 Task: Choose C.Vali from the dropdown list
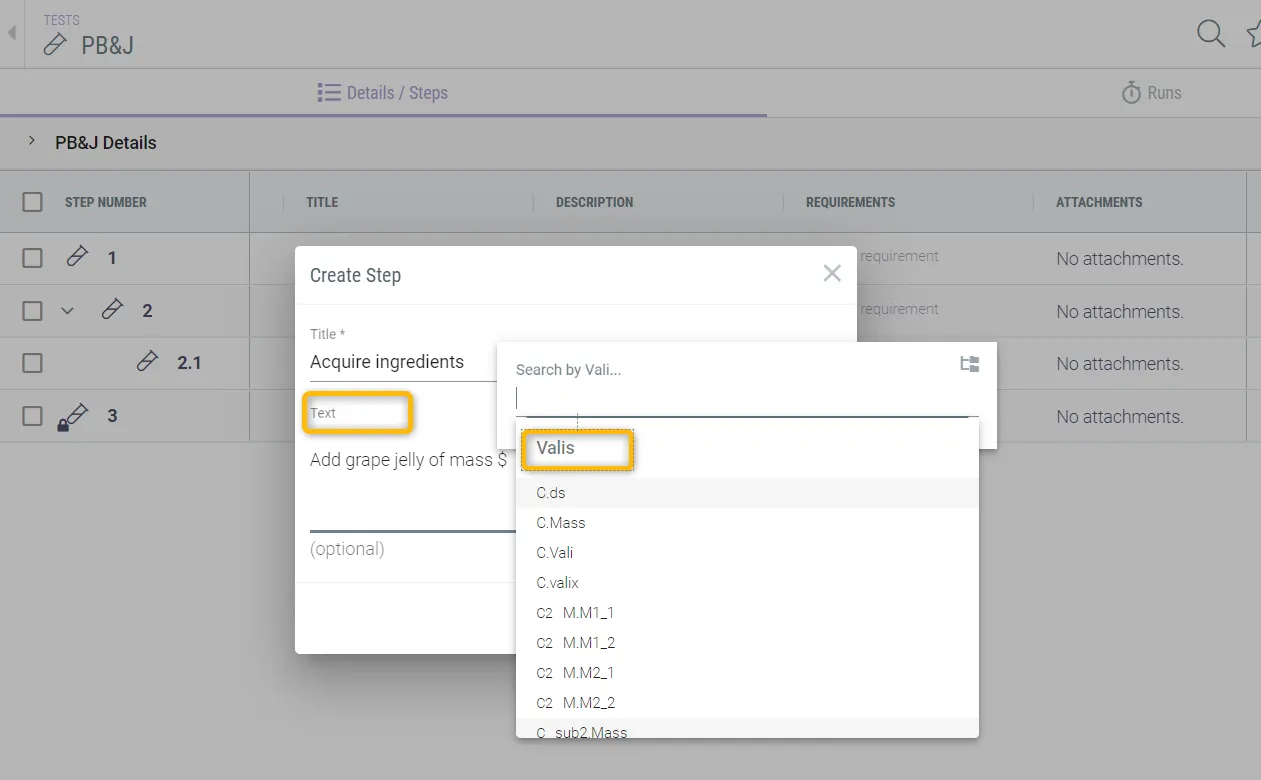pyautogui.click(x=555, y=553)
